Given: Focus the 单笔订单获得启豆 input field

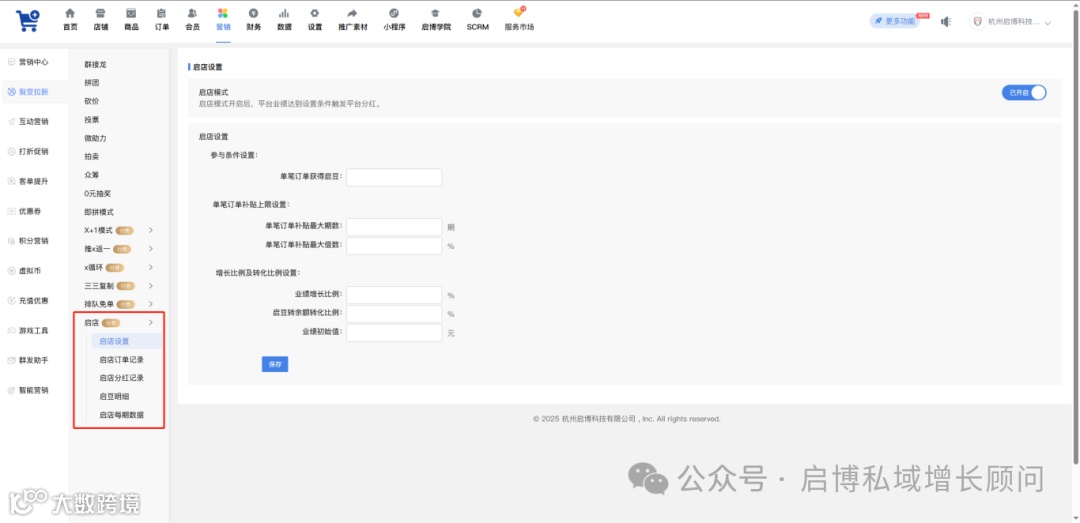Looking at the screenshot, I should pyautogui.click(x=394, y=177).
